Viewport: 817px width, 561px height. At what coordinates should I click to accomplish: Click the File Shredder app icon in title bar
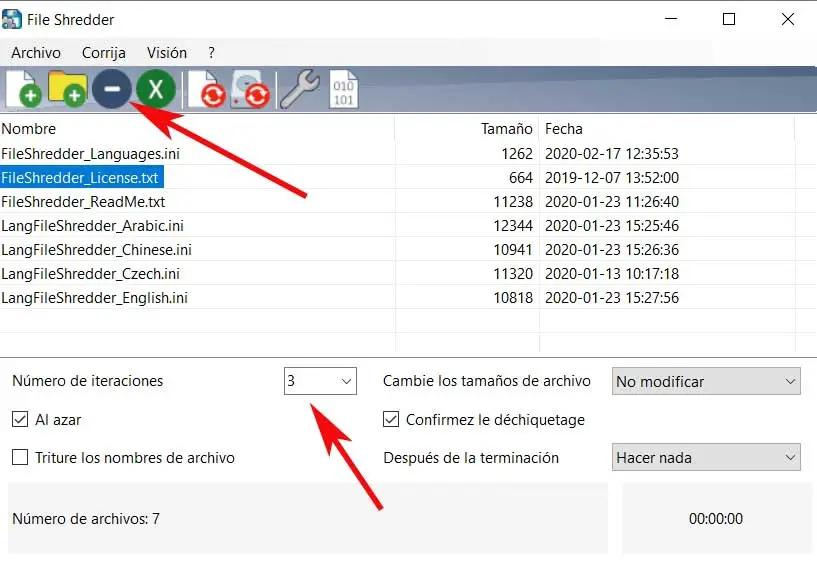tap(11, 20)
